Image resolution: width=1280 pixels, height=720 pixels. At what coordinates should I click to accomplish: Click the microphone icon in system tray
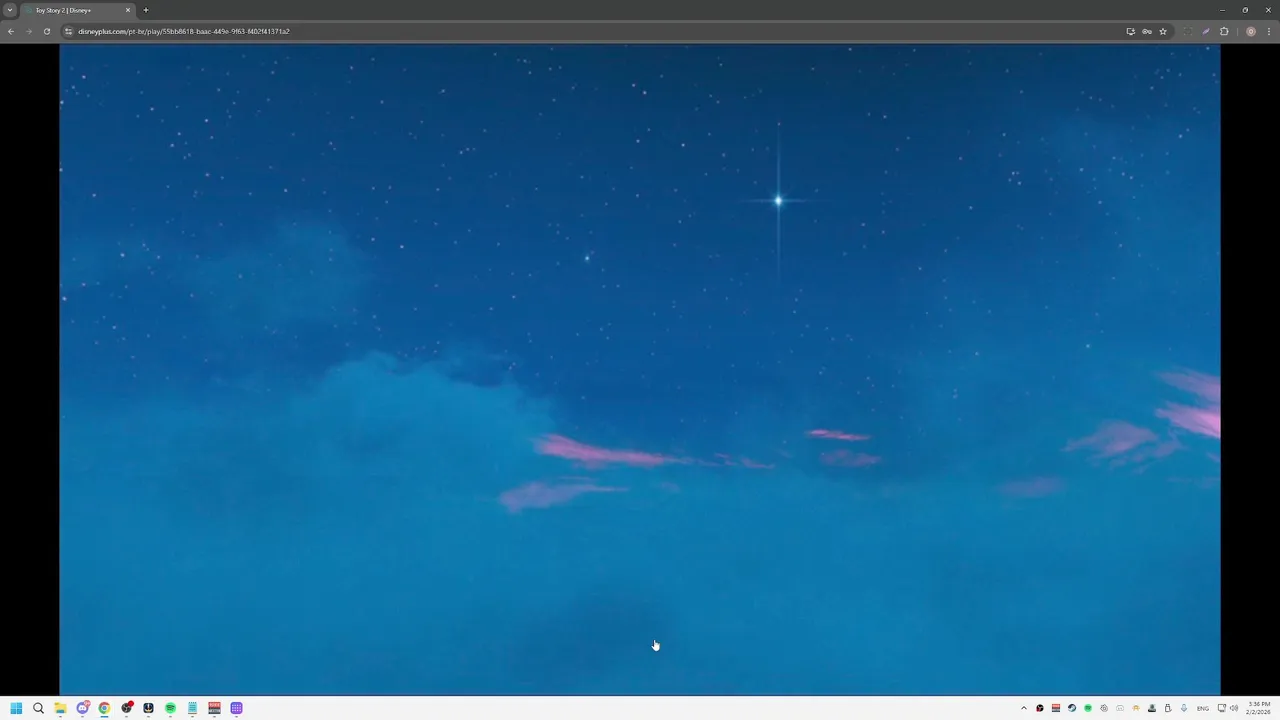click(1184, 708)
